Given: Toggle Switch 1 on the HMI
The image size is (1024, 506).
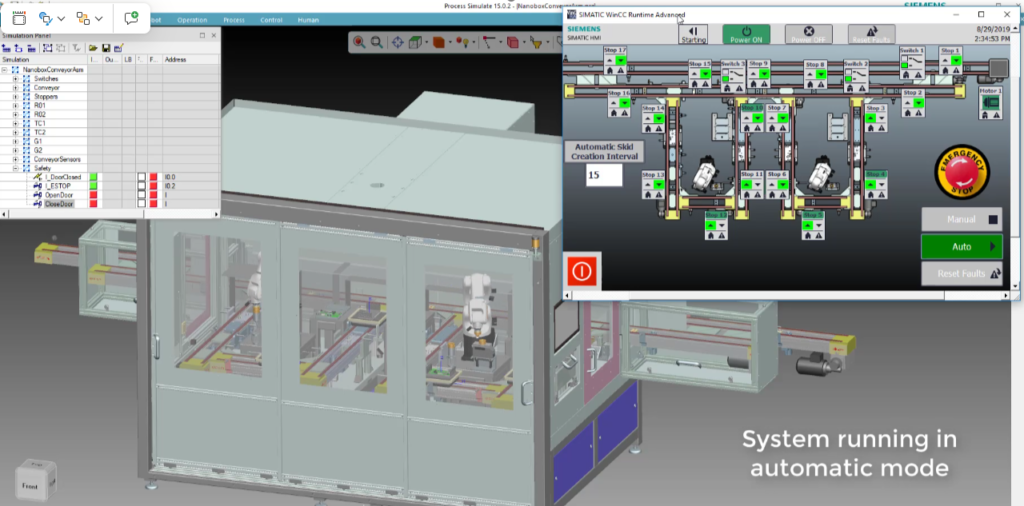Looking at the screenshot, I should (x=912, y=61).
